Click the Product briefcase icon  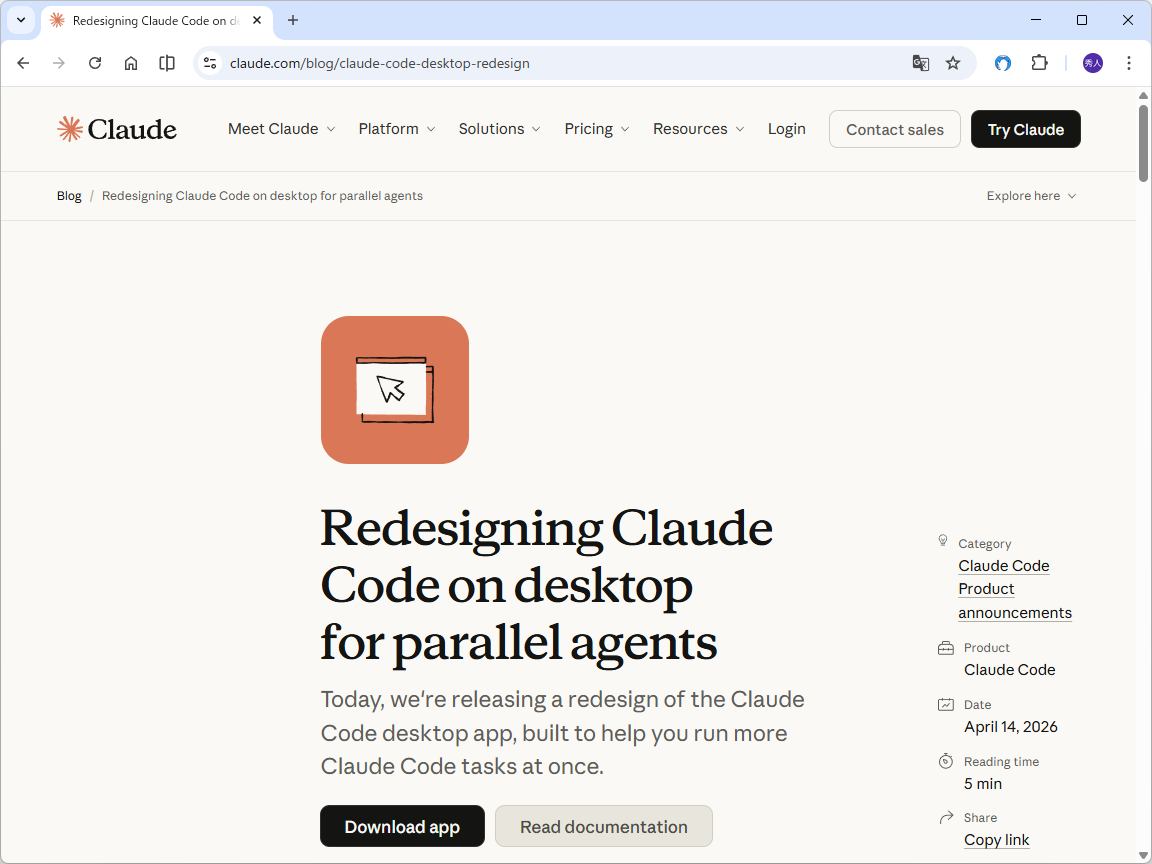[946, 648]
